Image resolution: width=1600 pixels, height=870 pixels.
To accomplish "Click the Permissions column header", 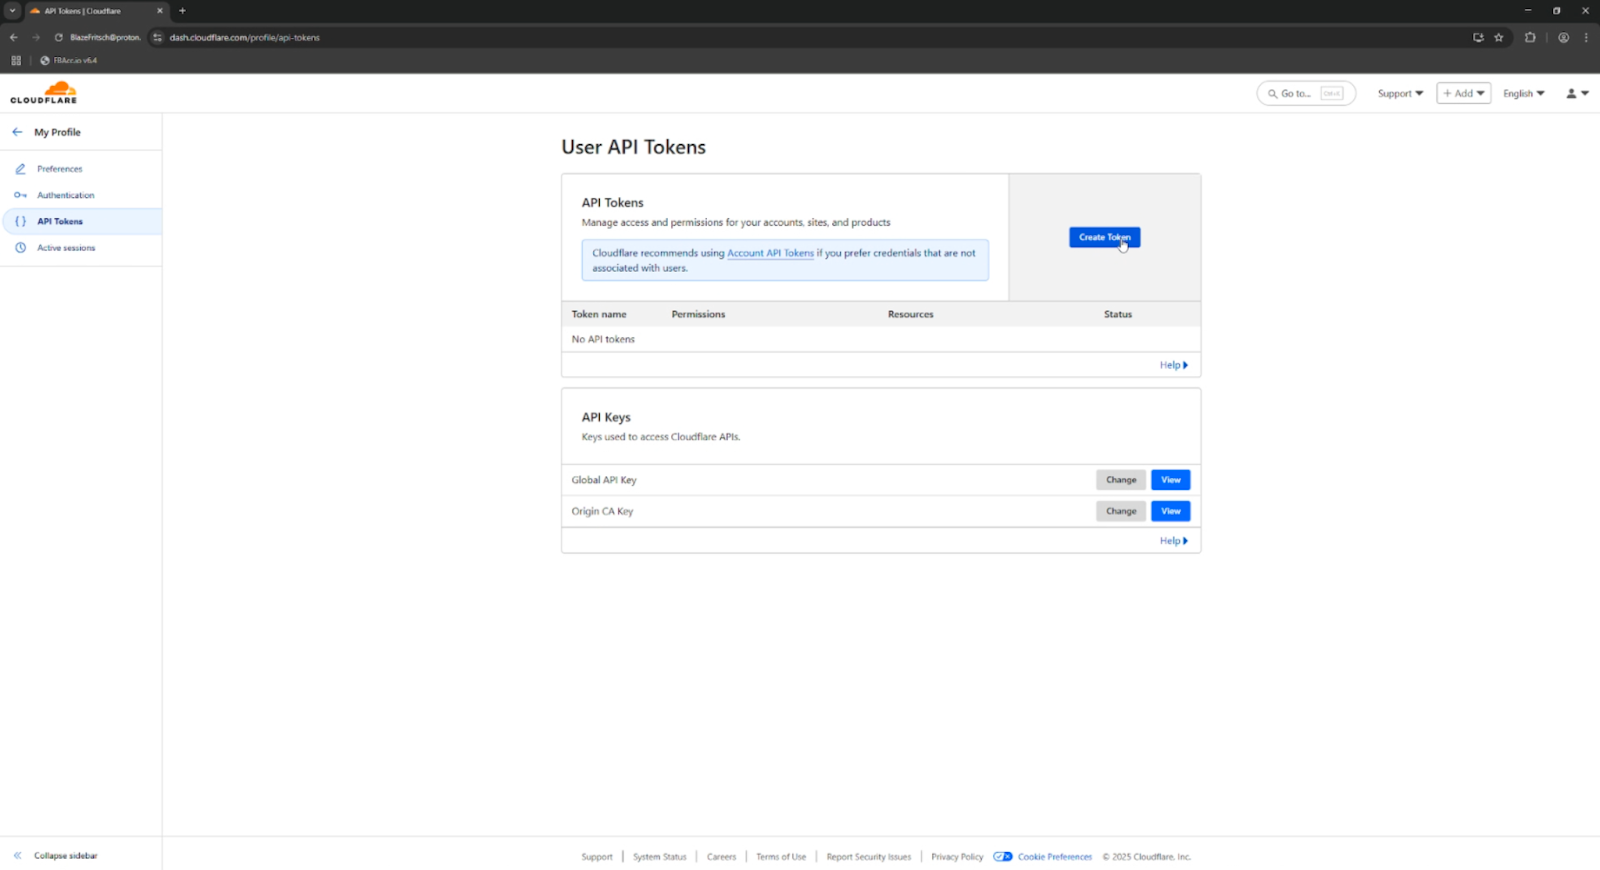I will click(698, 314).
